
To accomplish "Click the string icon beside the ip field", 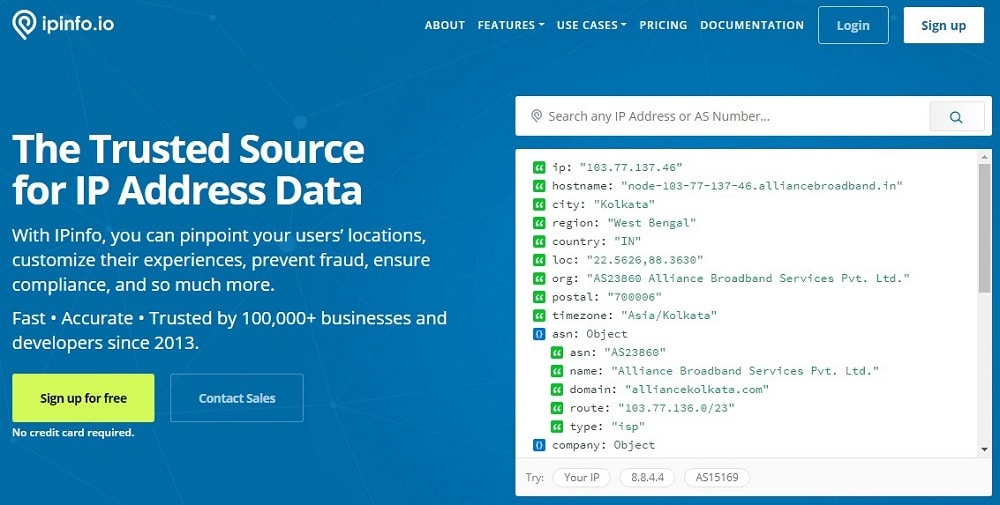I will (x=540, y=168).
